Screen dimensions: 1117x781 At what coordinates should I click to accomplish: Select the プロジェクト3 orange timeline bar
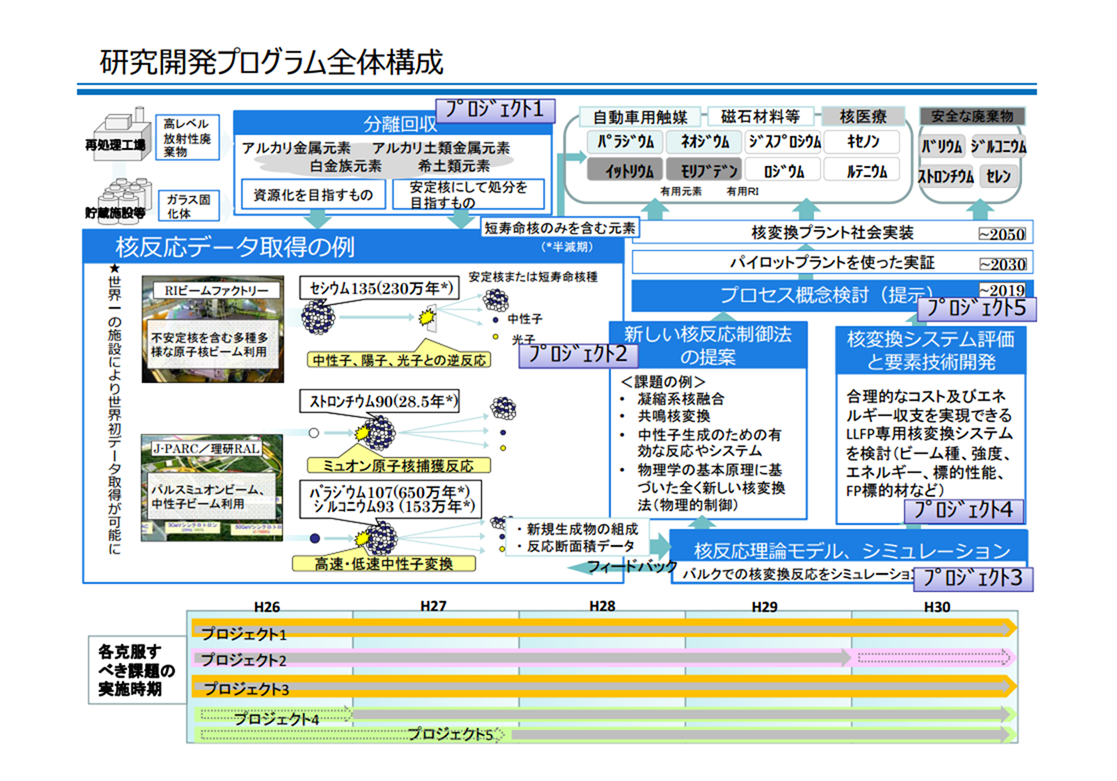(x=604, y=687)
